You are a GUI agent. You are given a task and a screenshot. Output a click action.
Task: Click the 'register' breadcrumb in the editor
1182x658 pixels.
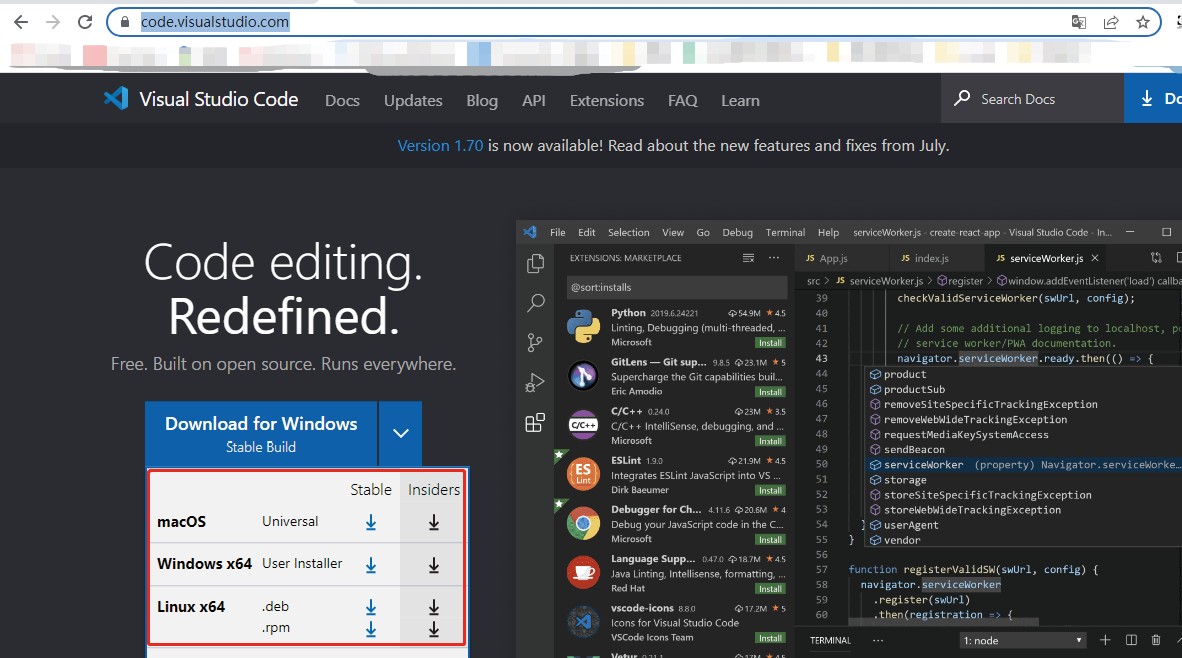965,280
